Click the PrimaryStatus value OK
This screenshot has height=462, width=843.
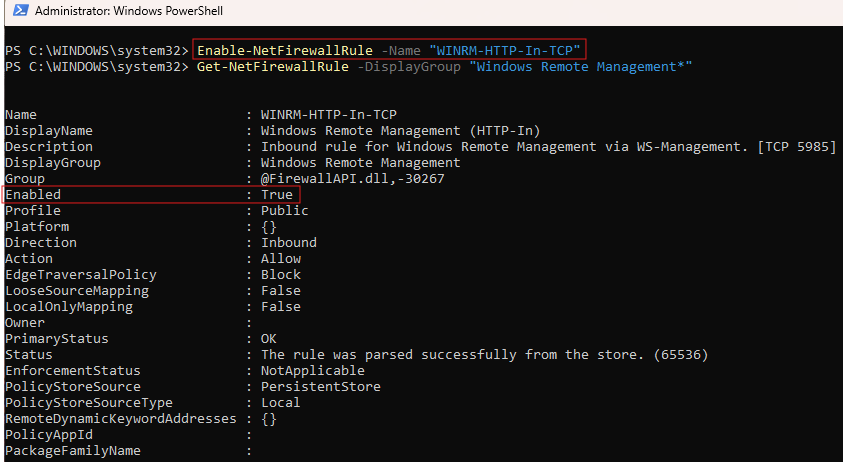click(269, 339)
